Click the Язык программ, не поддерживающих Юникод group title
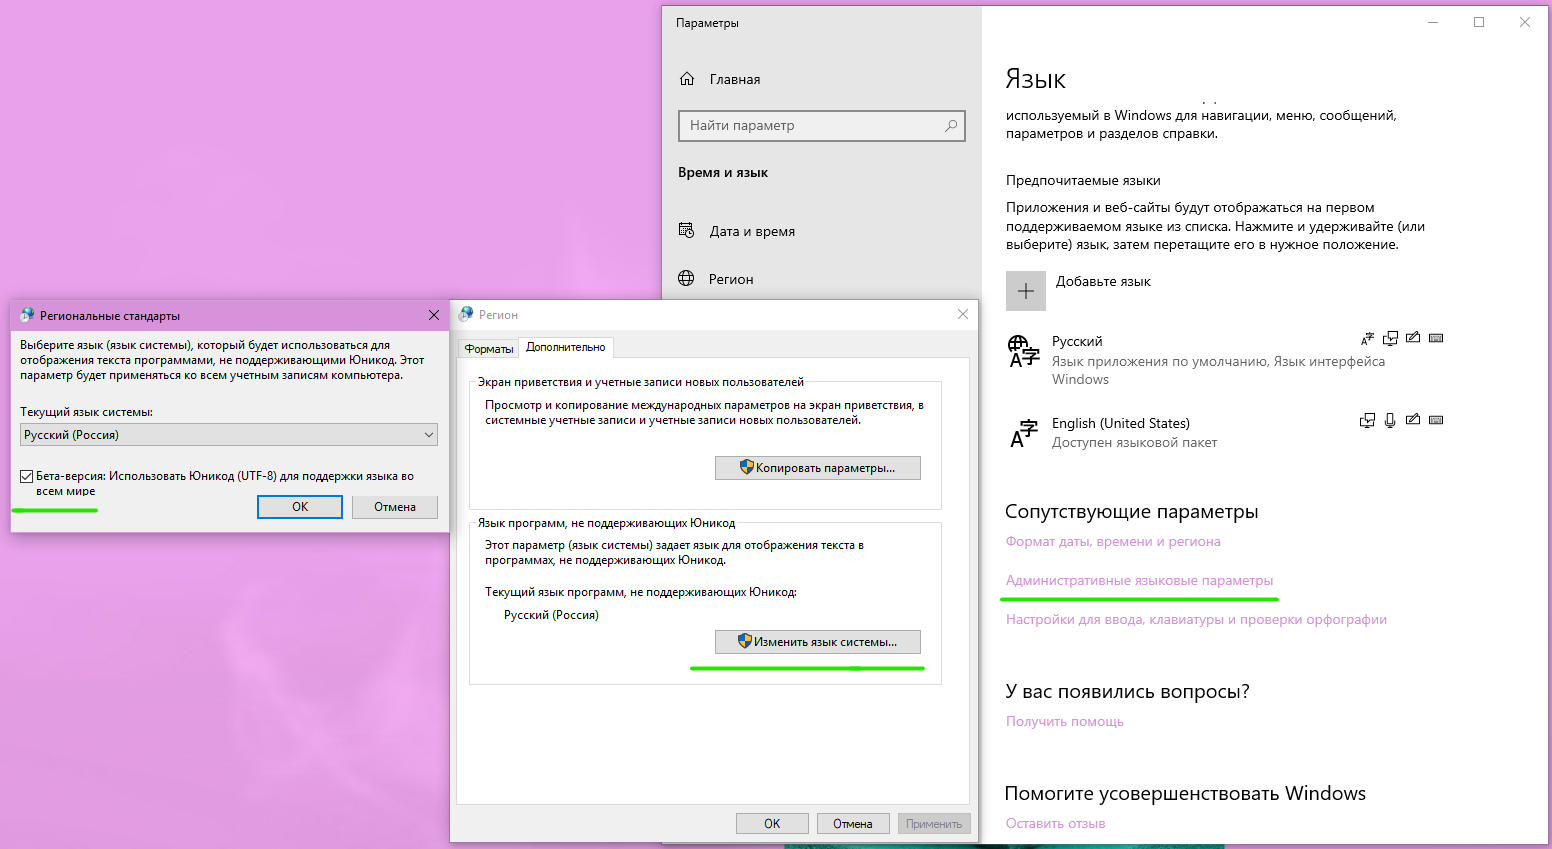The image size is (1552, 849). pos(606,523)
